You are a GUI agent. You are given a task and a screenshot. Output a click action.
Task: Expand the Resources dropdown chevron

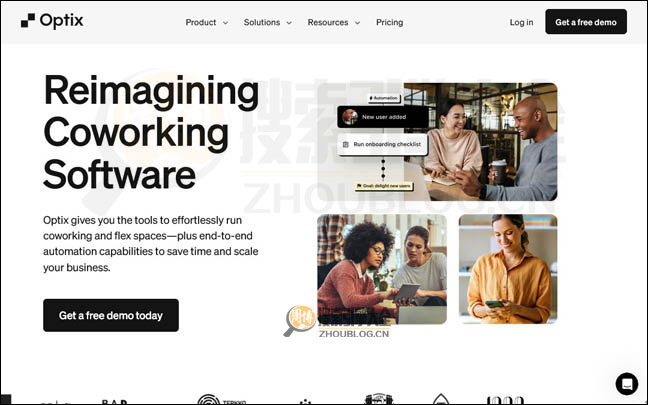coord(357,23)
